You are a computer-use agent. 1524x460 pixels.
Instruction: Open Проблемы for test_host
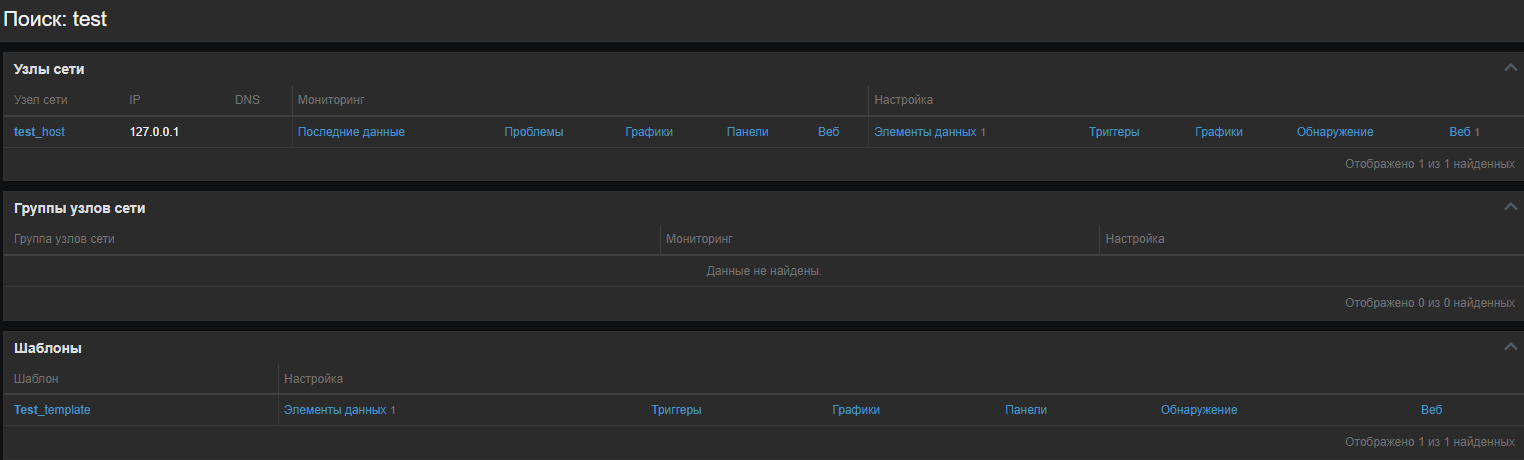[533, 132]
